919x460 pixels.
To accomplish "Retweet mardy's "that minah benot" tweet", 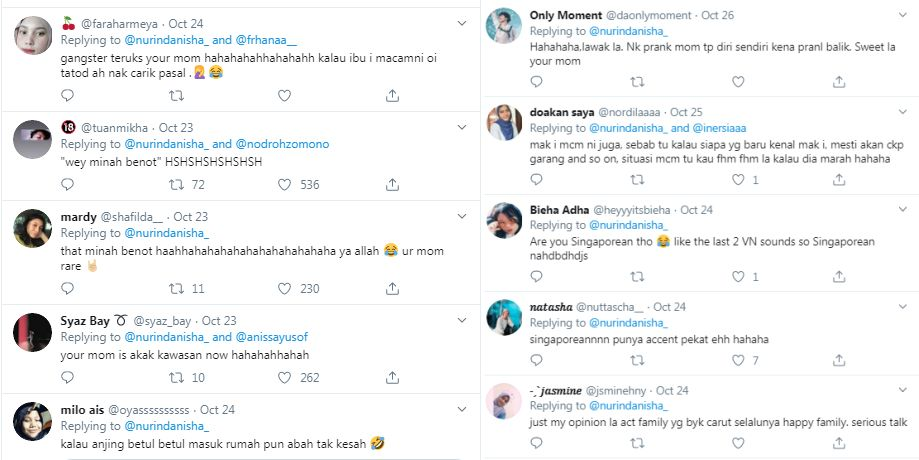I will click(x=176, y=288).
